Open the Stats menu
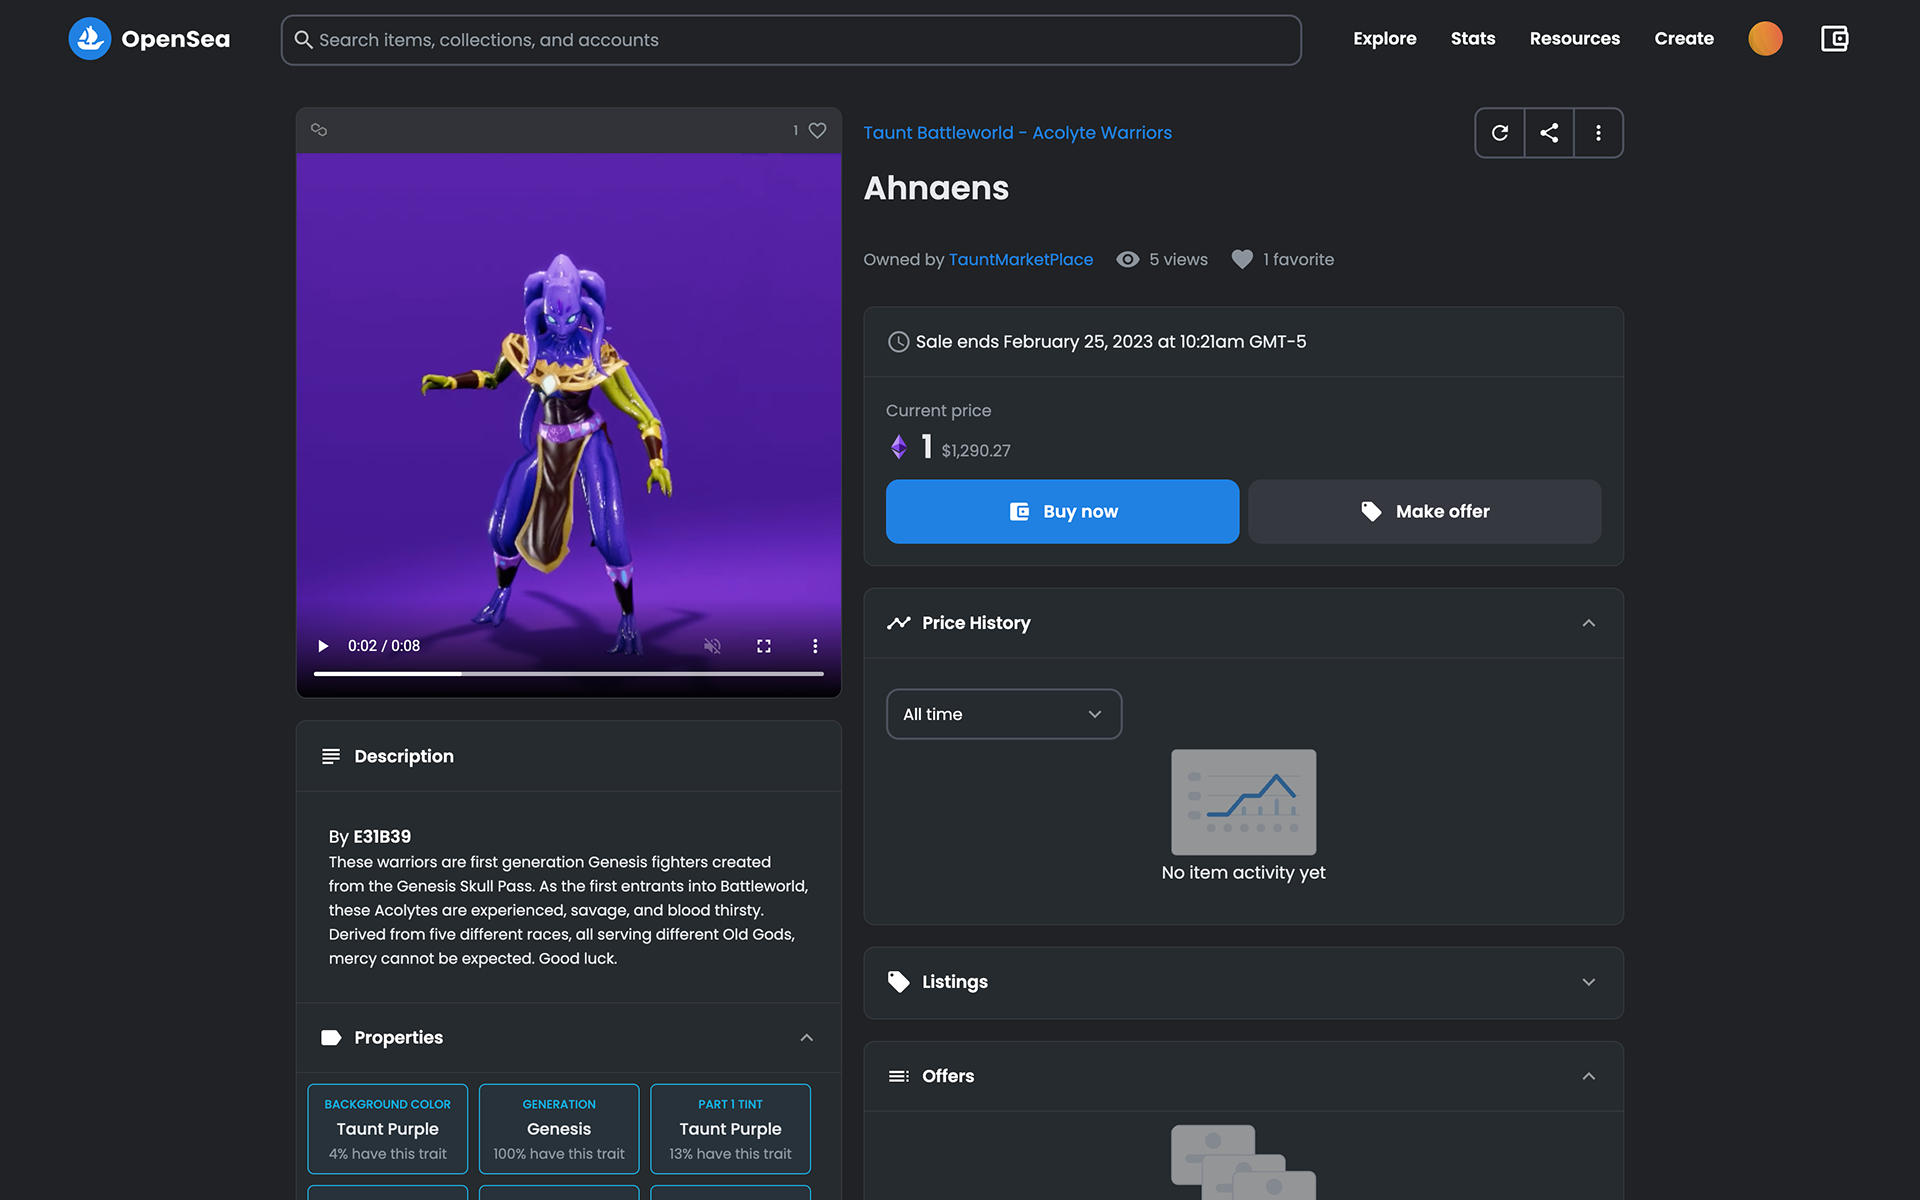The width and height of the screenshot is (1920, 1200). (1472, 39)
